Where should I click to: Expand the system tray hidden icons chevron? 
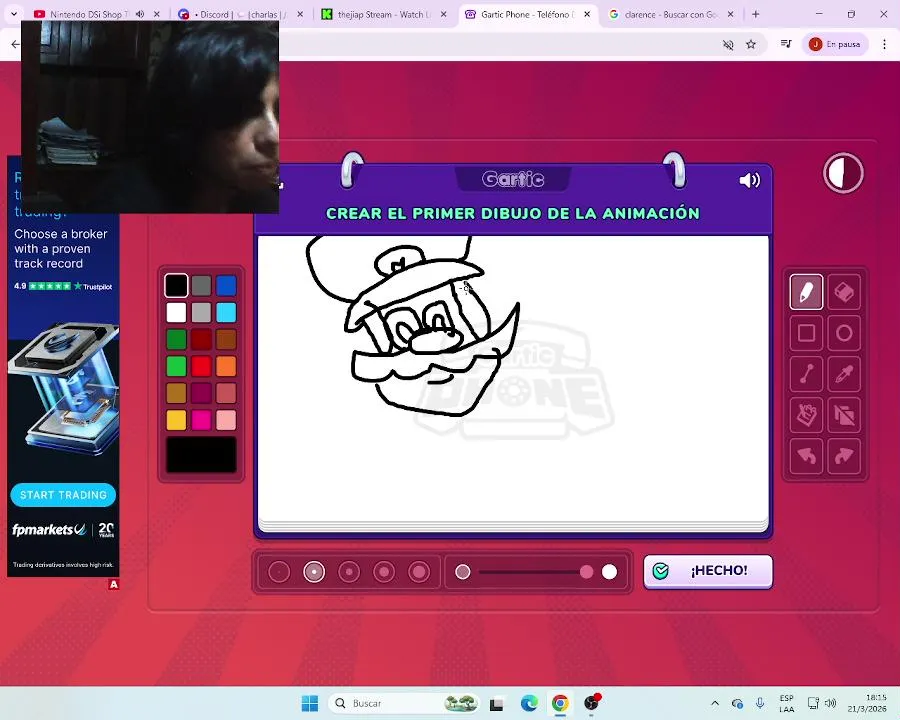[x=715, y=703]
